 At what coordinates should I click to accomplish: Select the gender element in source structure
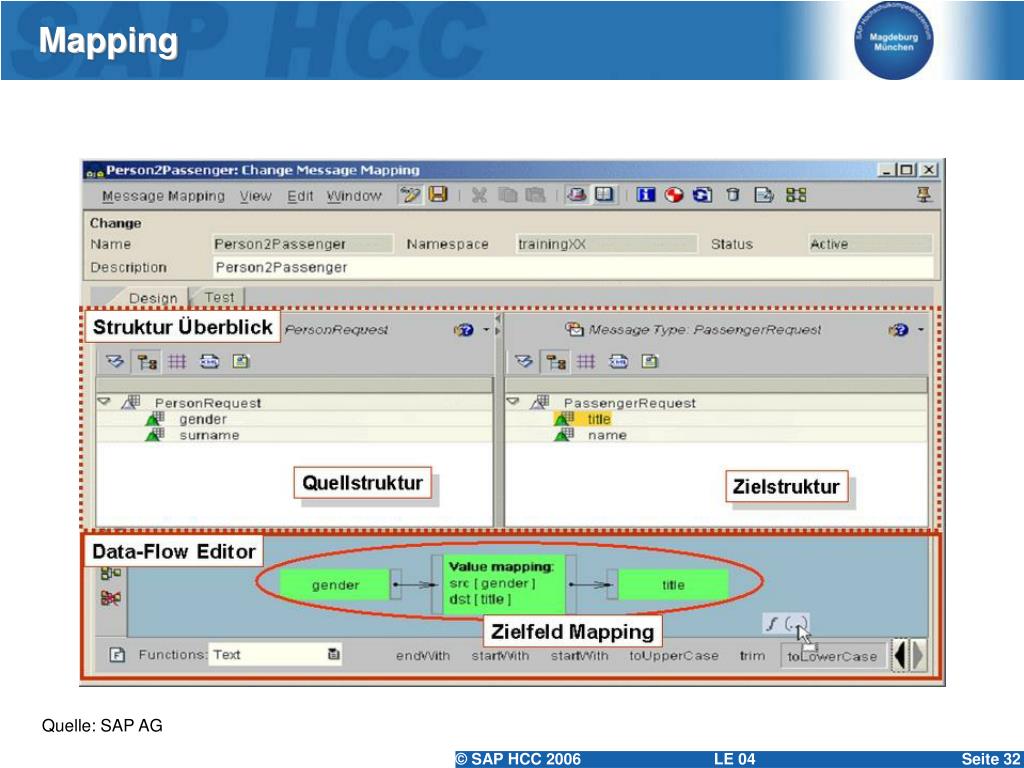[x=203, y=419]
